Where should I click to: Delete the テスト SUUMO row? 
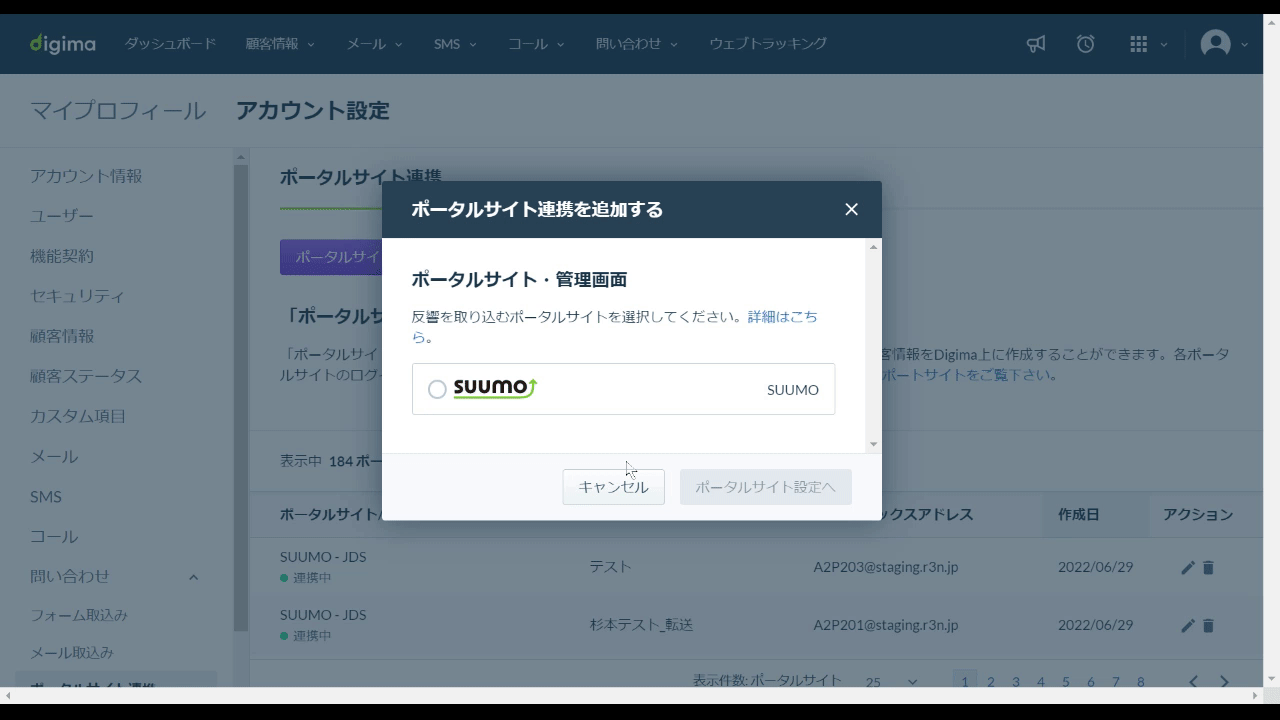1208,567
